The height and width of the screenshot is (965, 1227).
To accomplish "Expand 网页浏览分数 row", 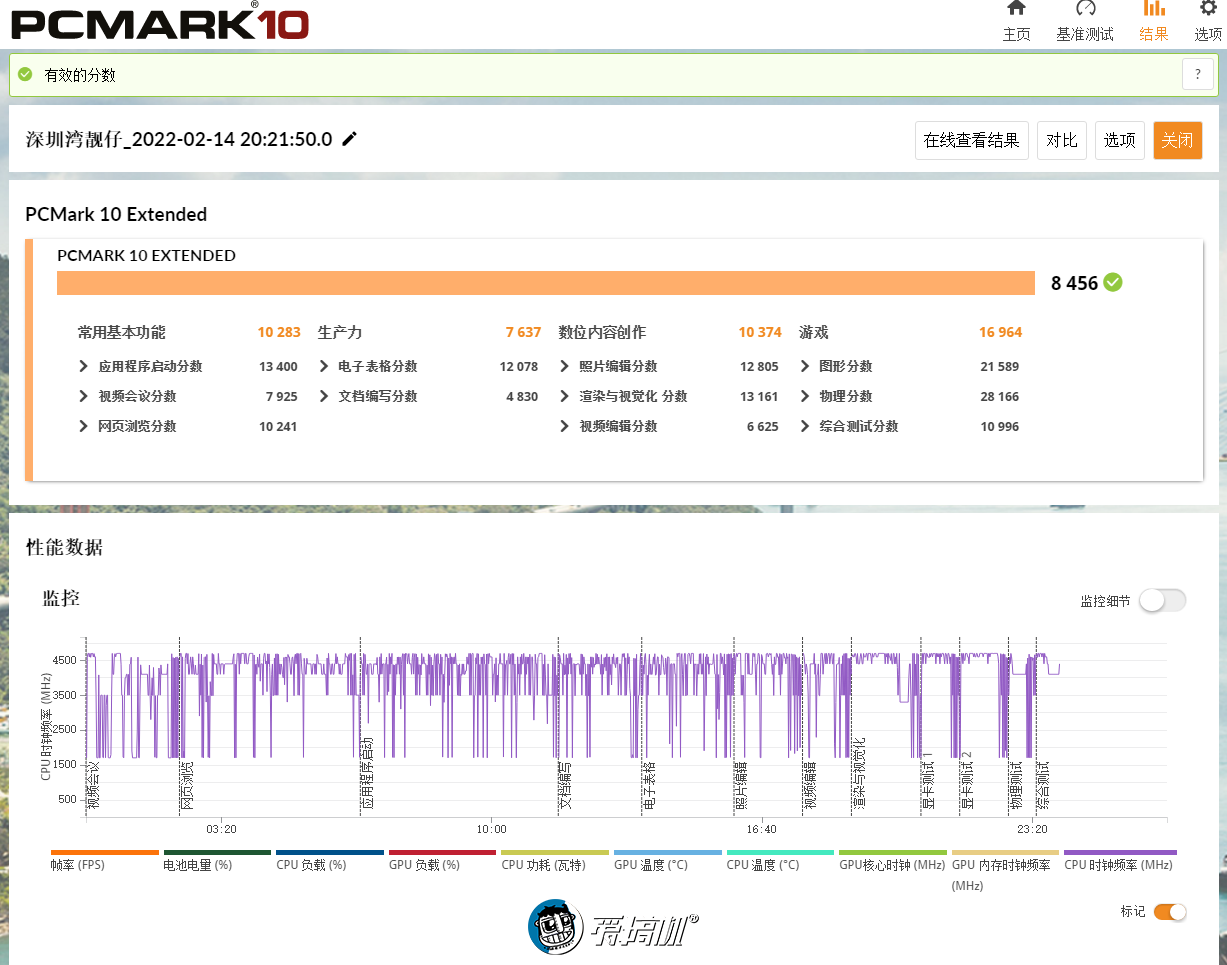I will [x=127, y=427].
